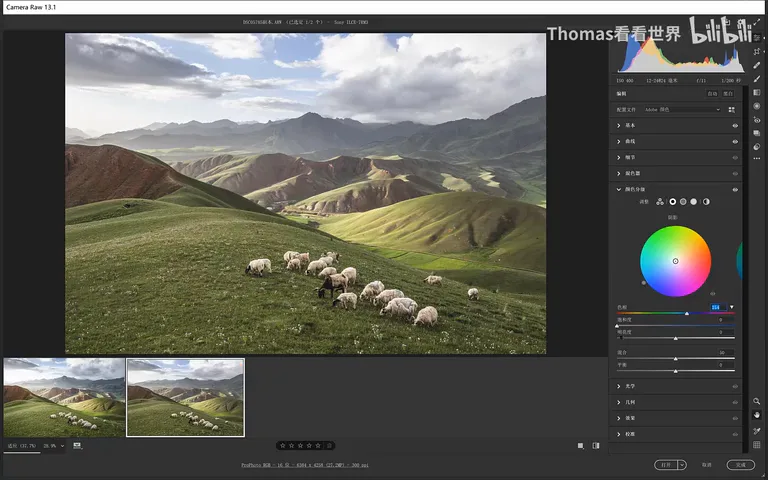Image resolution: width=768 pixels, height=480 pixels.
Task: Set a three-star rating
Action: [300, 446]
